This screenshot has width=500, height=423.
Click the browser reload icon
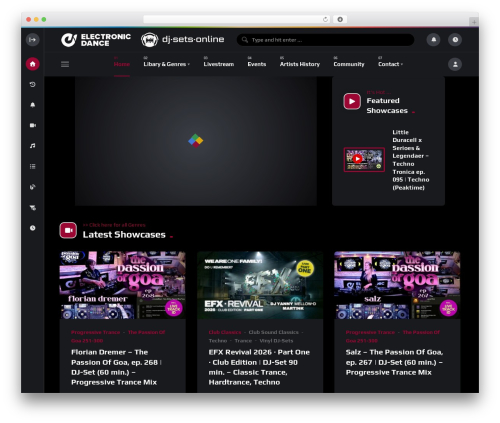pyautogui.click(x=325, y=19)
